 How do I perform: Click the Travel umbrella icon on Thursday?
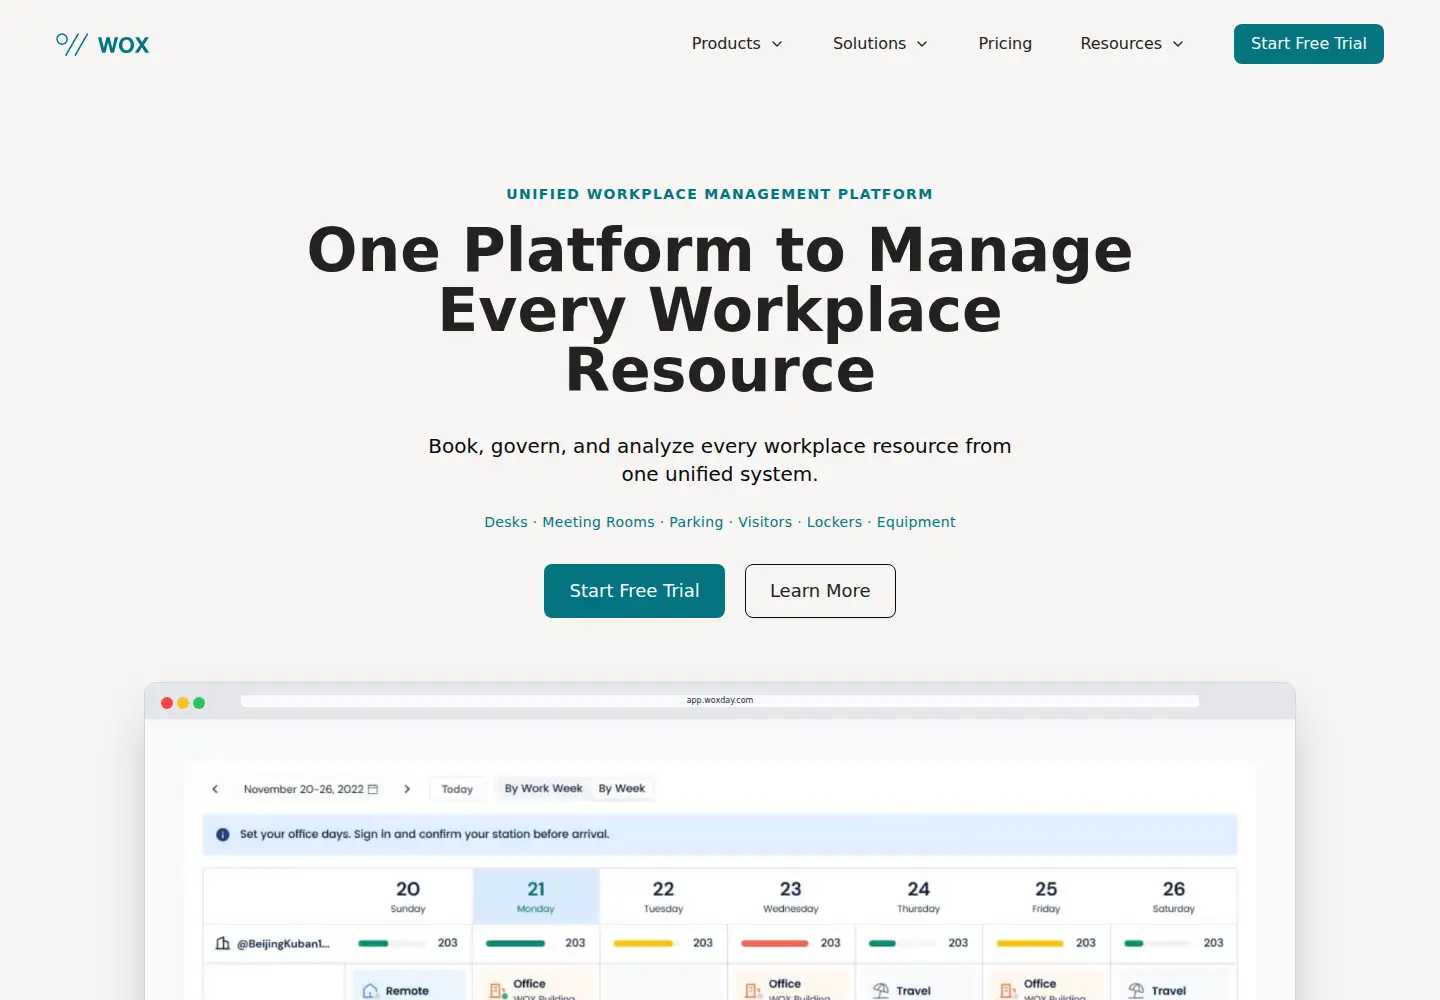pyautogui.click(x=881, y=991)
